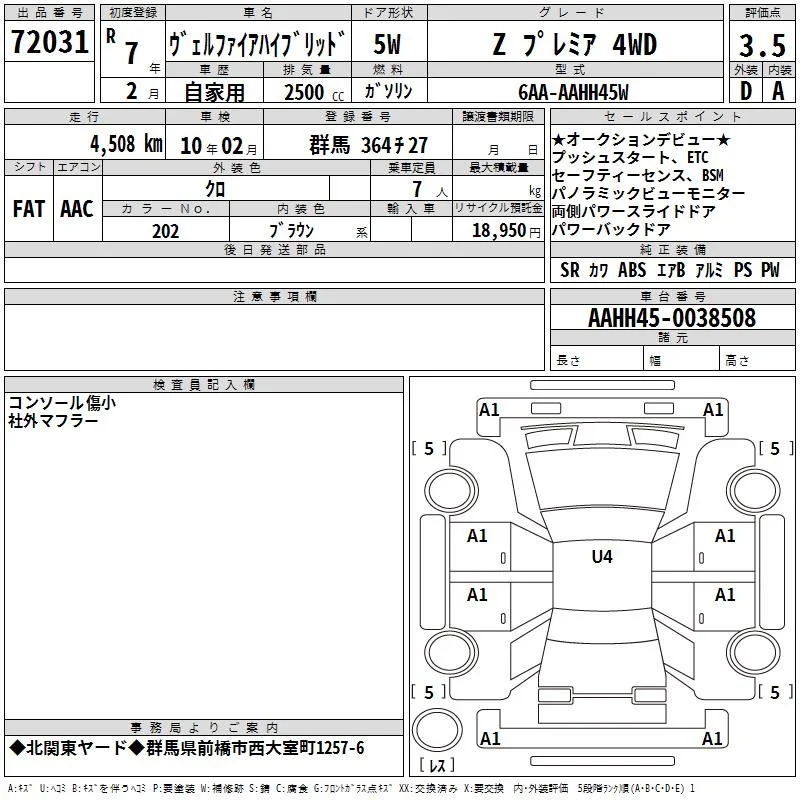This screenshot has height=800, width=800.
Task: Select interior grade A
Action: [778, 91]
